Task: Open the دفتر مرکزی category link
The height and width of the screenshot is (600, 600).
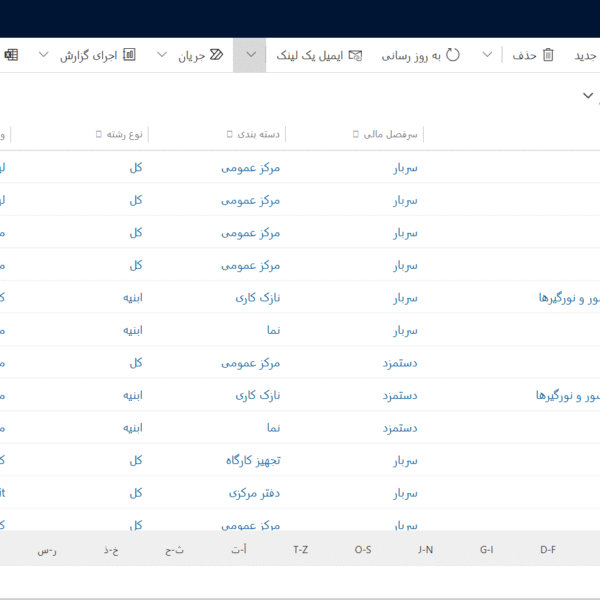Action: tap(255, 493)
